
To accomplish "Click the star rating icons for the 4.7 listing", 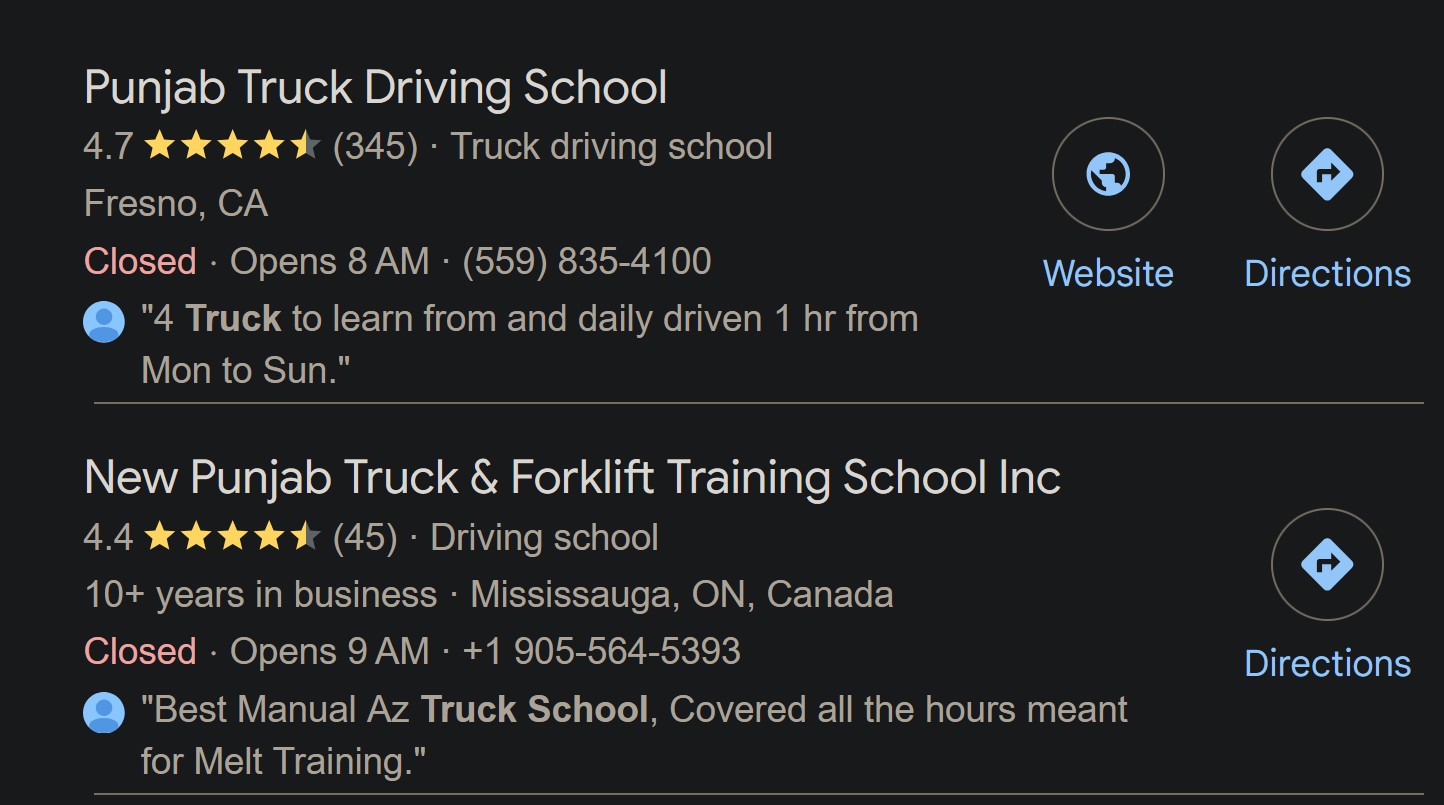I will click(231, 147).
